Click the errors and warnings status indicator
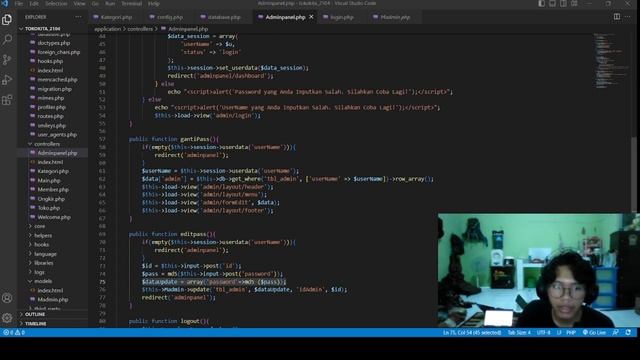This screenshot has width=640, height=360. pyautogui.click(x=14, y=333)
